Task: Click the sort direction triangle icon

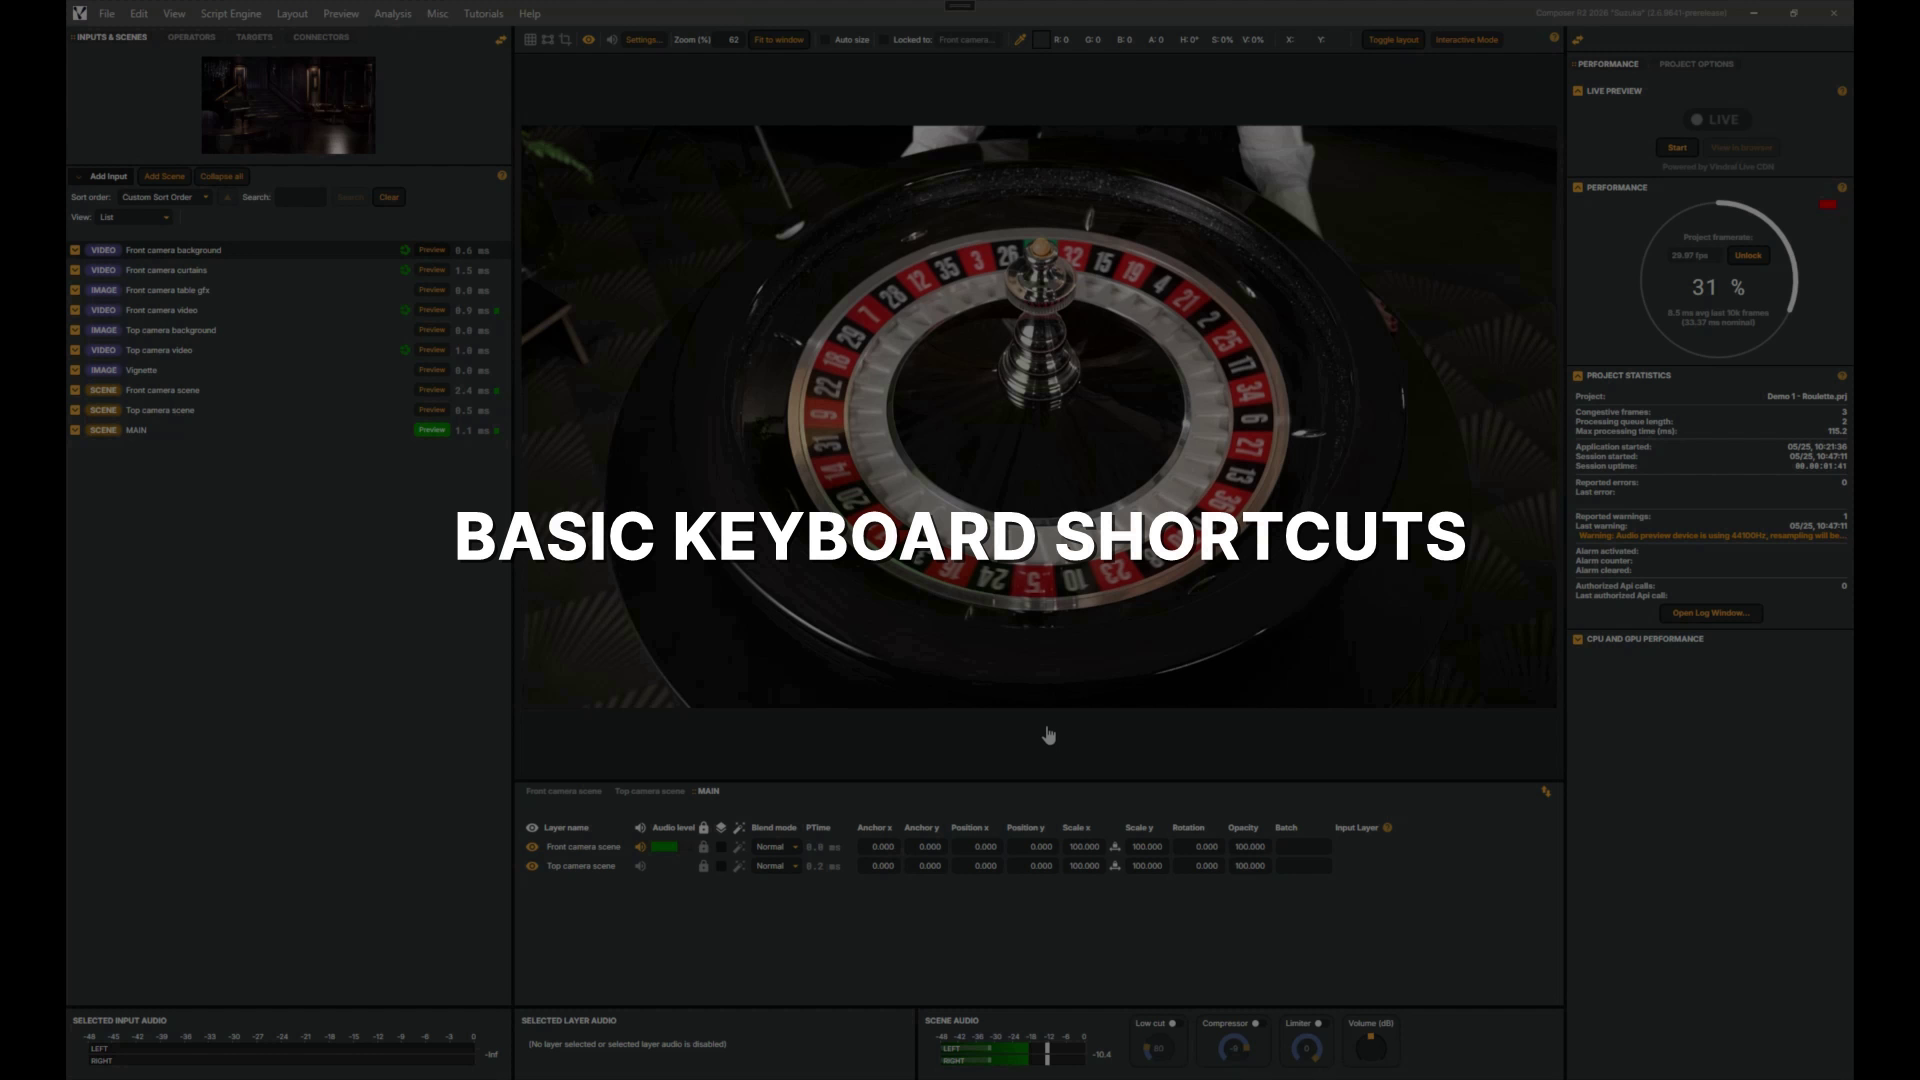Action: 227,197
